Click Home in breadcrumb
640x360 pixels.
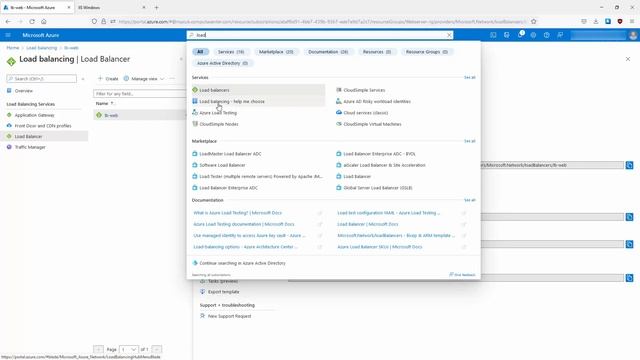pyautogui.click(x=13, y=48)
